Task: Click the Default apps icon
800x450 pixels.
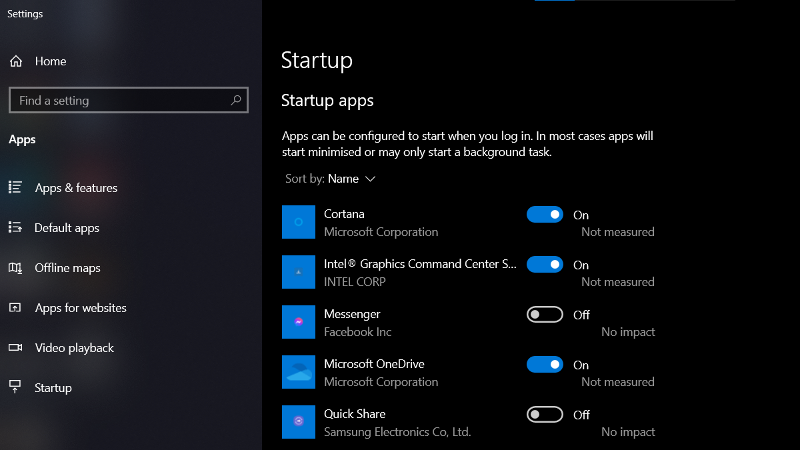Action: pyautogui.click(x=15, y=227)
